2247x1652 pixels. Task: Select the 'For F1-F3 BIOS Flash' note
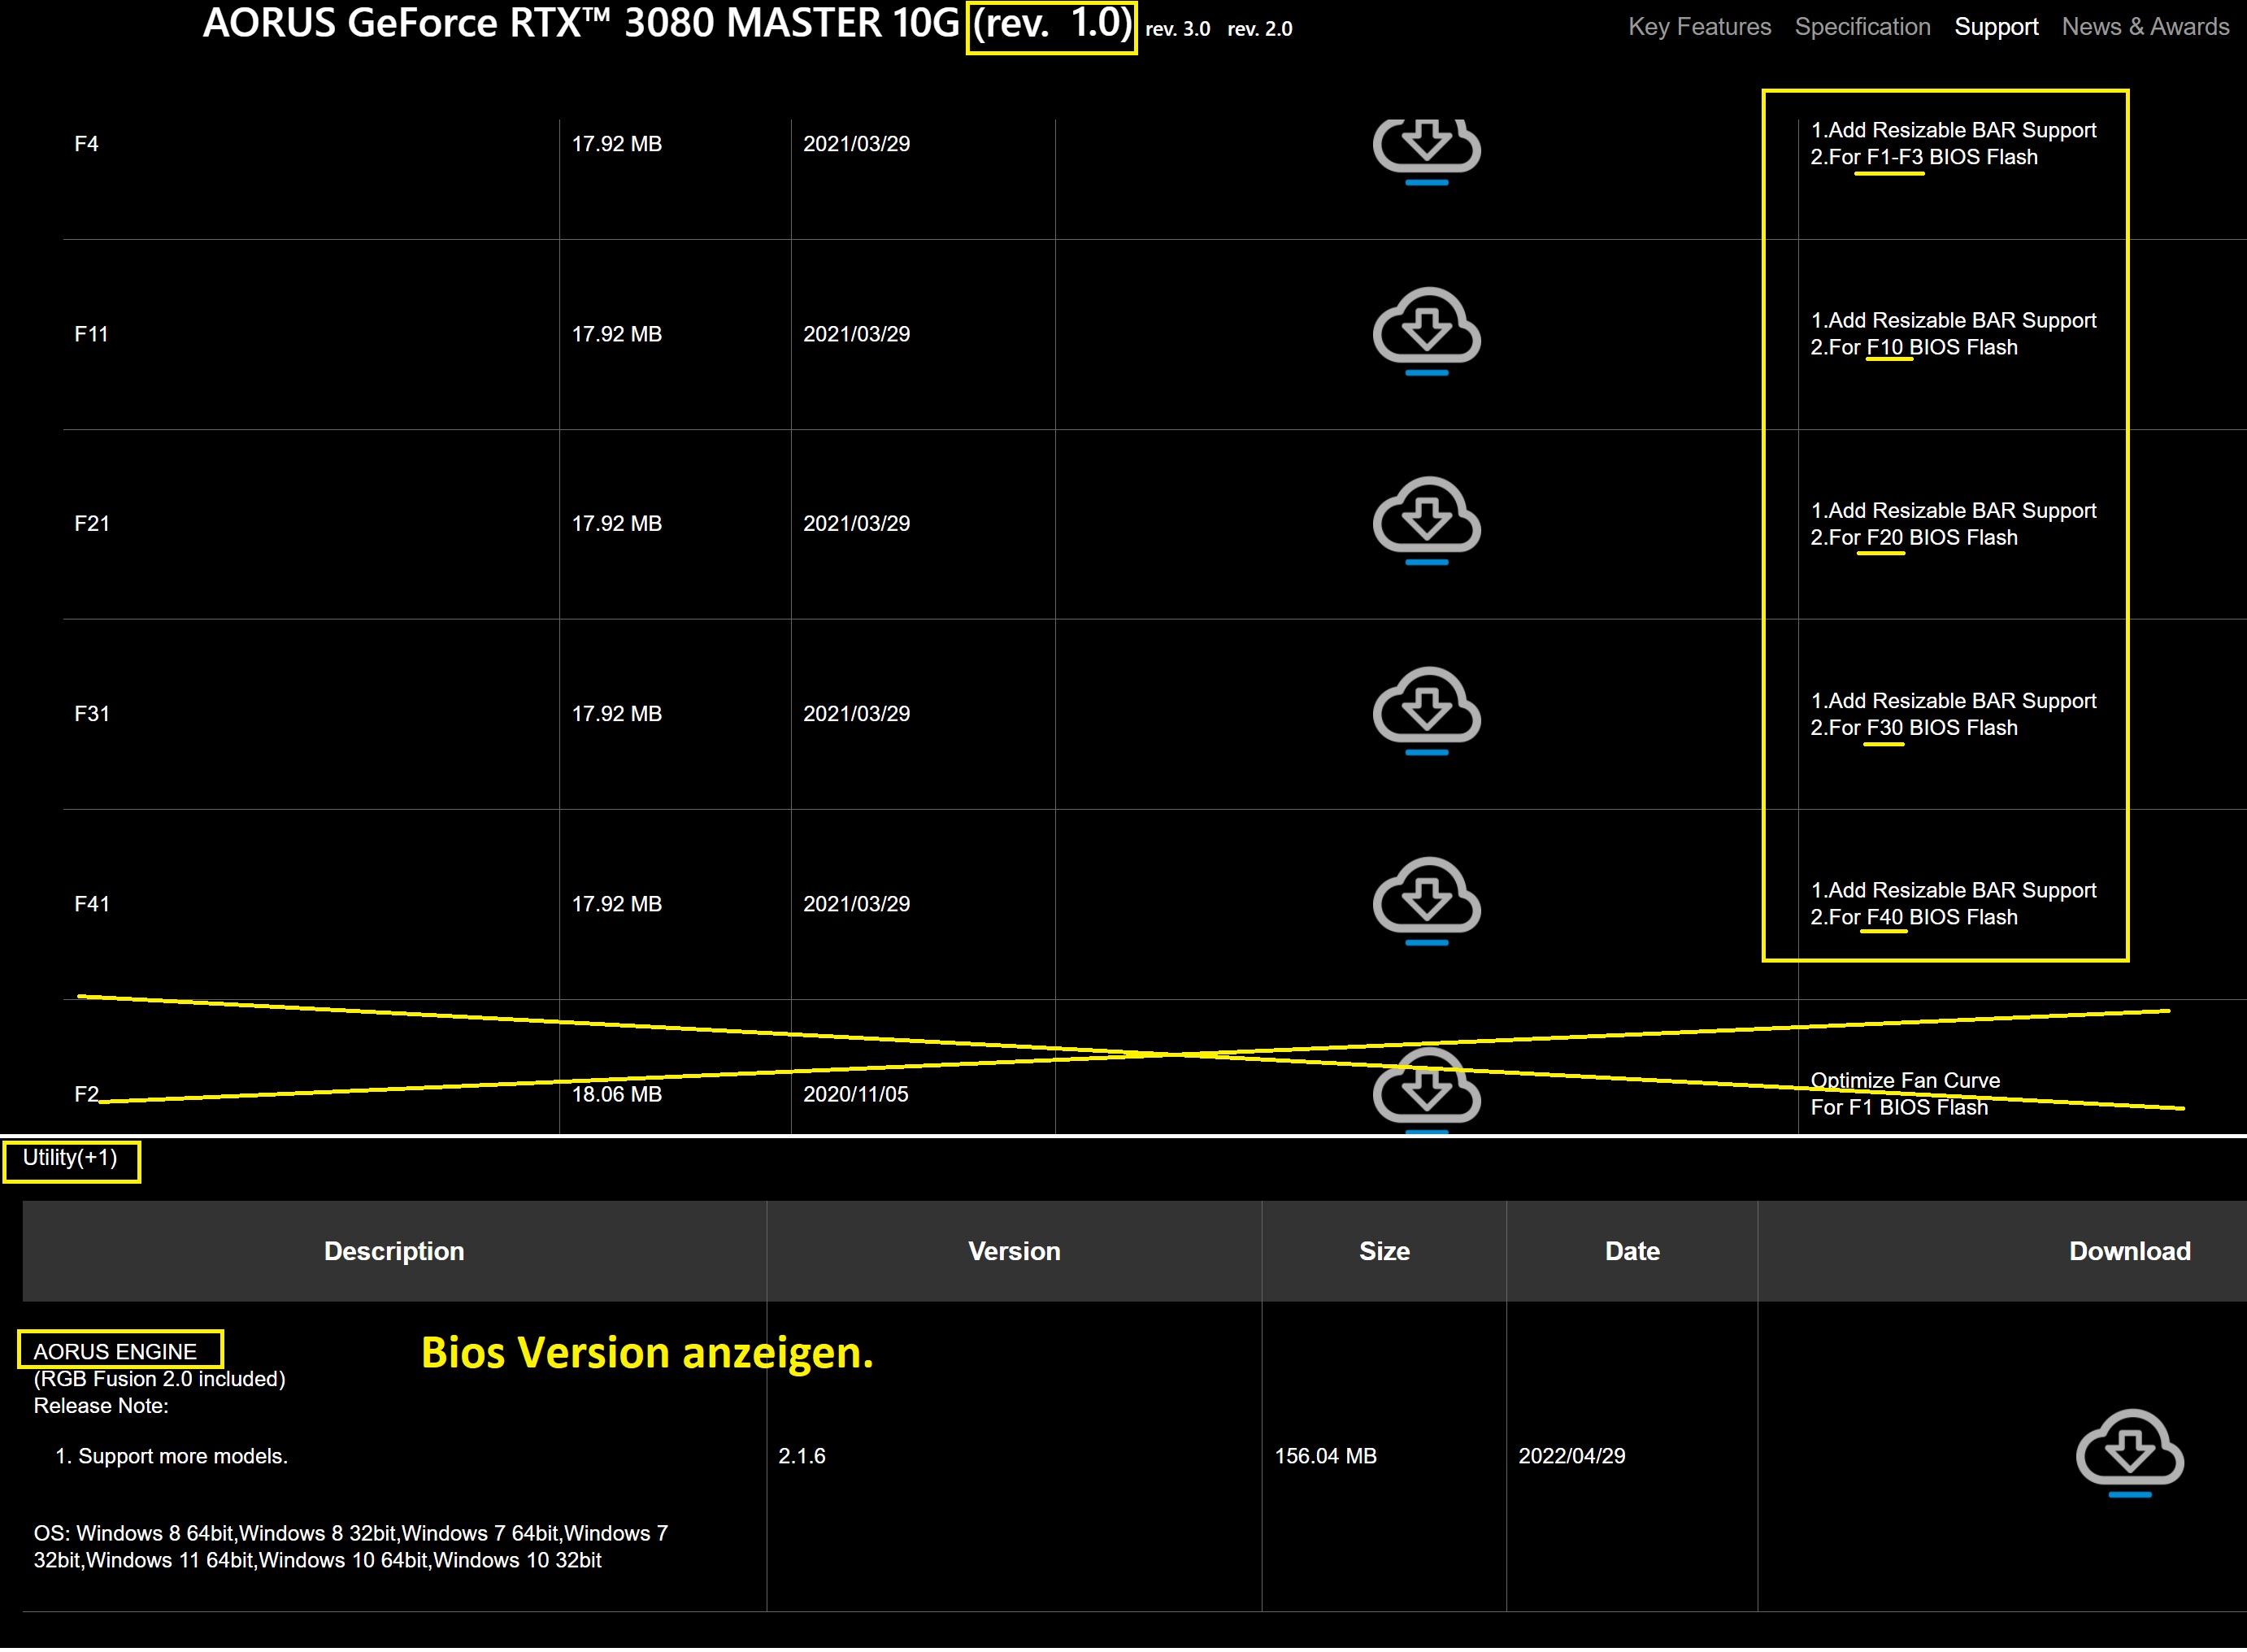tap(1923, 157)
